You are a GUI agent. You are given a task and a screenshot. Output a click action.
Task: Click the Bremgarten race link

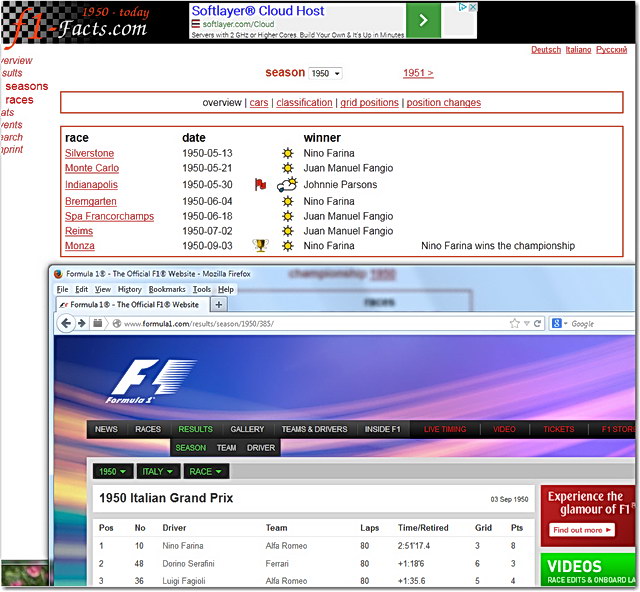pyautogui.click(x=91, y=201)
